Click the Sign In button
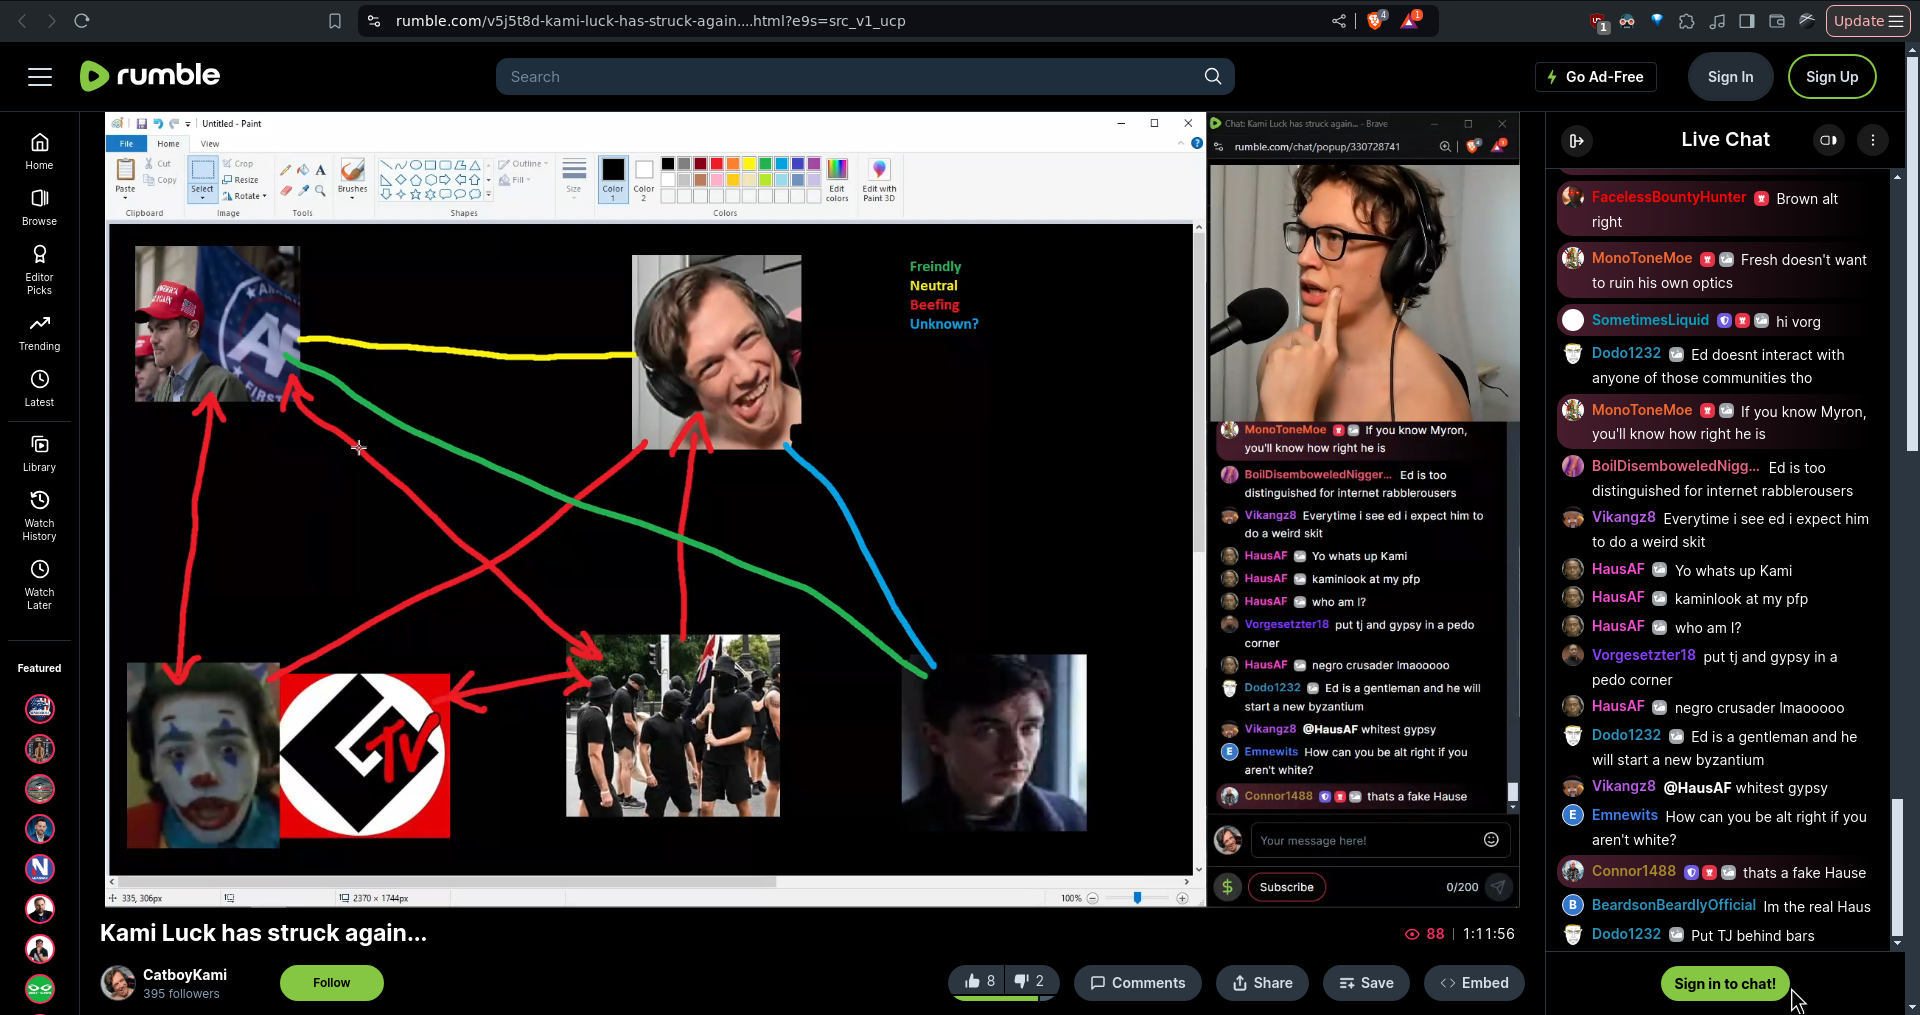 1730,77
